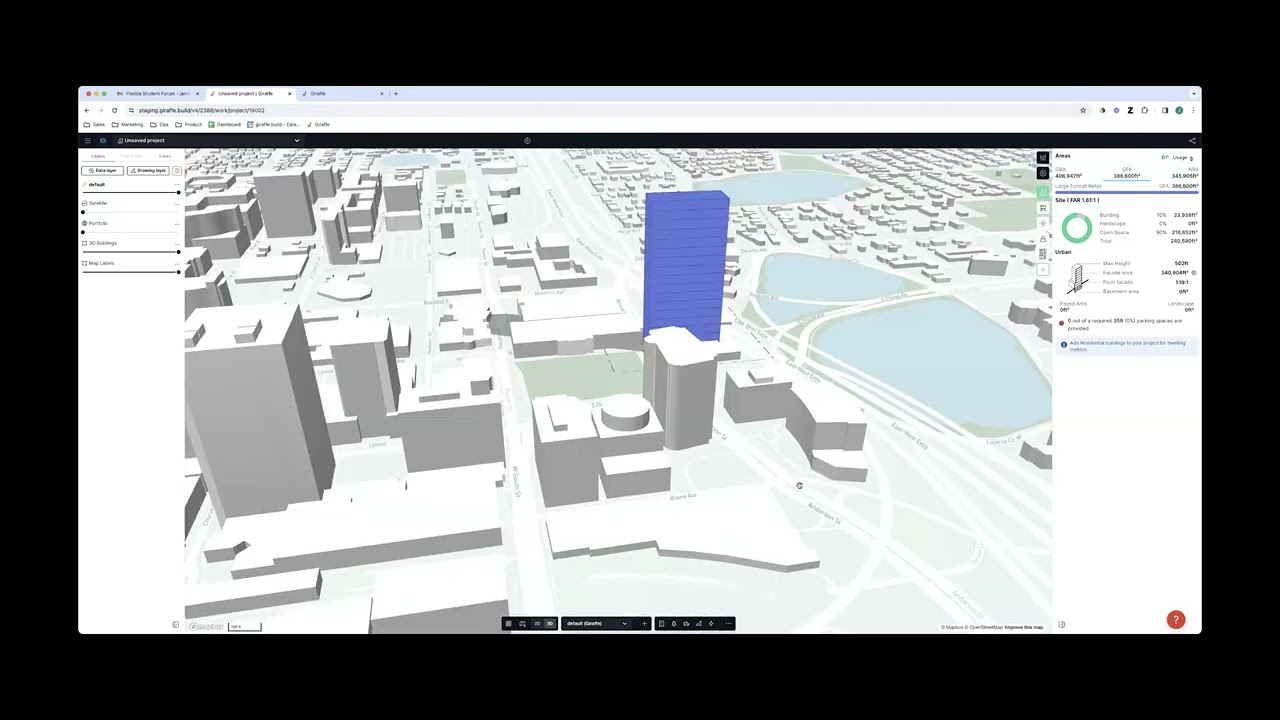Viewport: 1280px width, 720px height.
Task: Select the lightning bolt tool in bottom toolbar
Action: [711, 624]
